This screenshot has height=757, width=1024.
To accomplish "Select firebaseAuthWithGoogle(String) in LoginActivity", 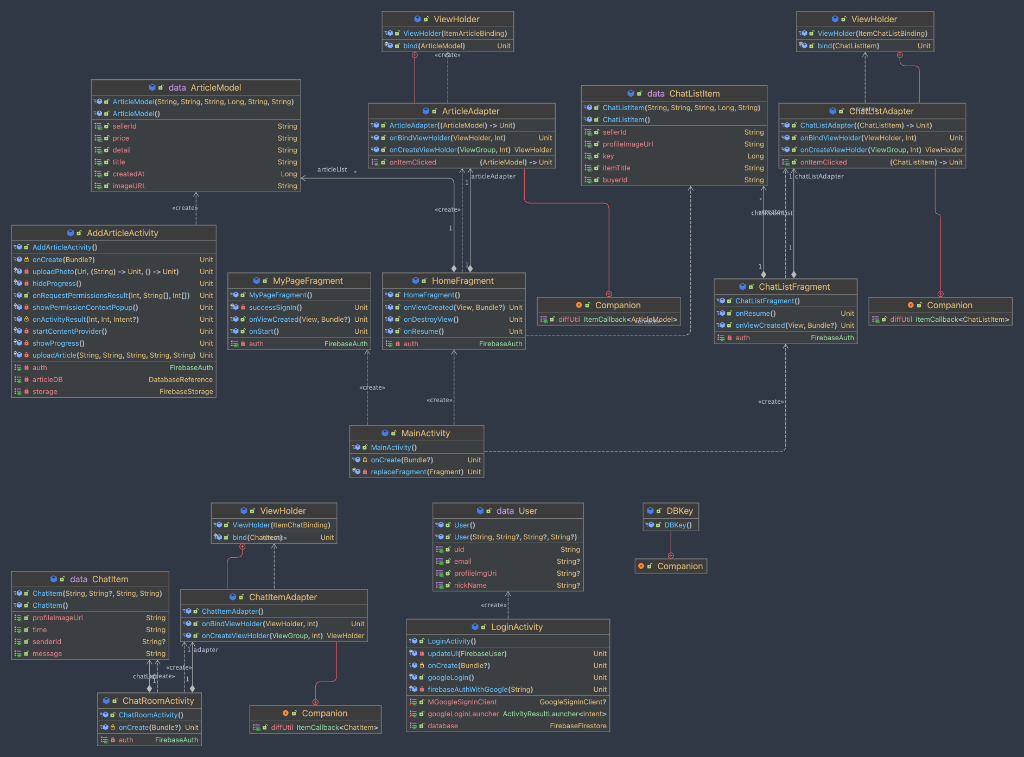I will (507, 690).
